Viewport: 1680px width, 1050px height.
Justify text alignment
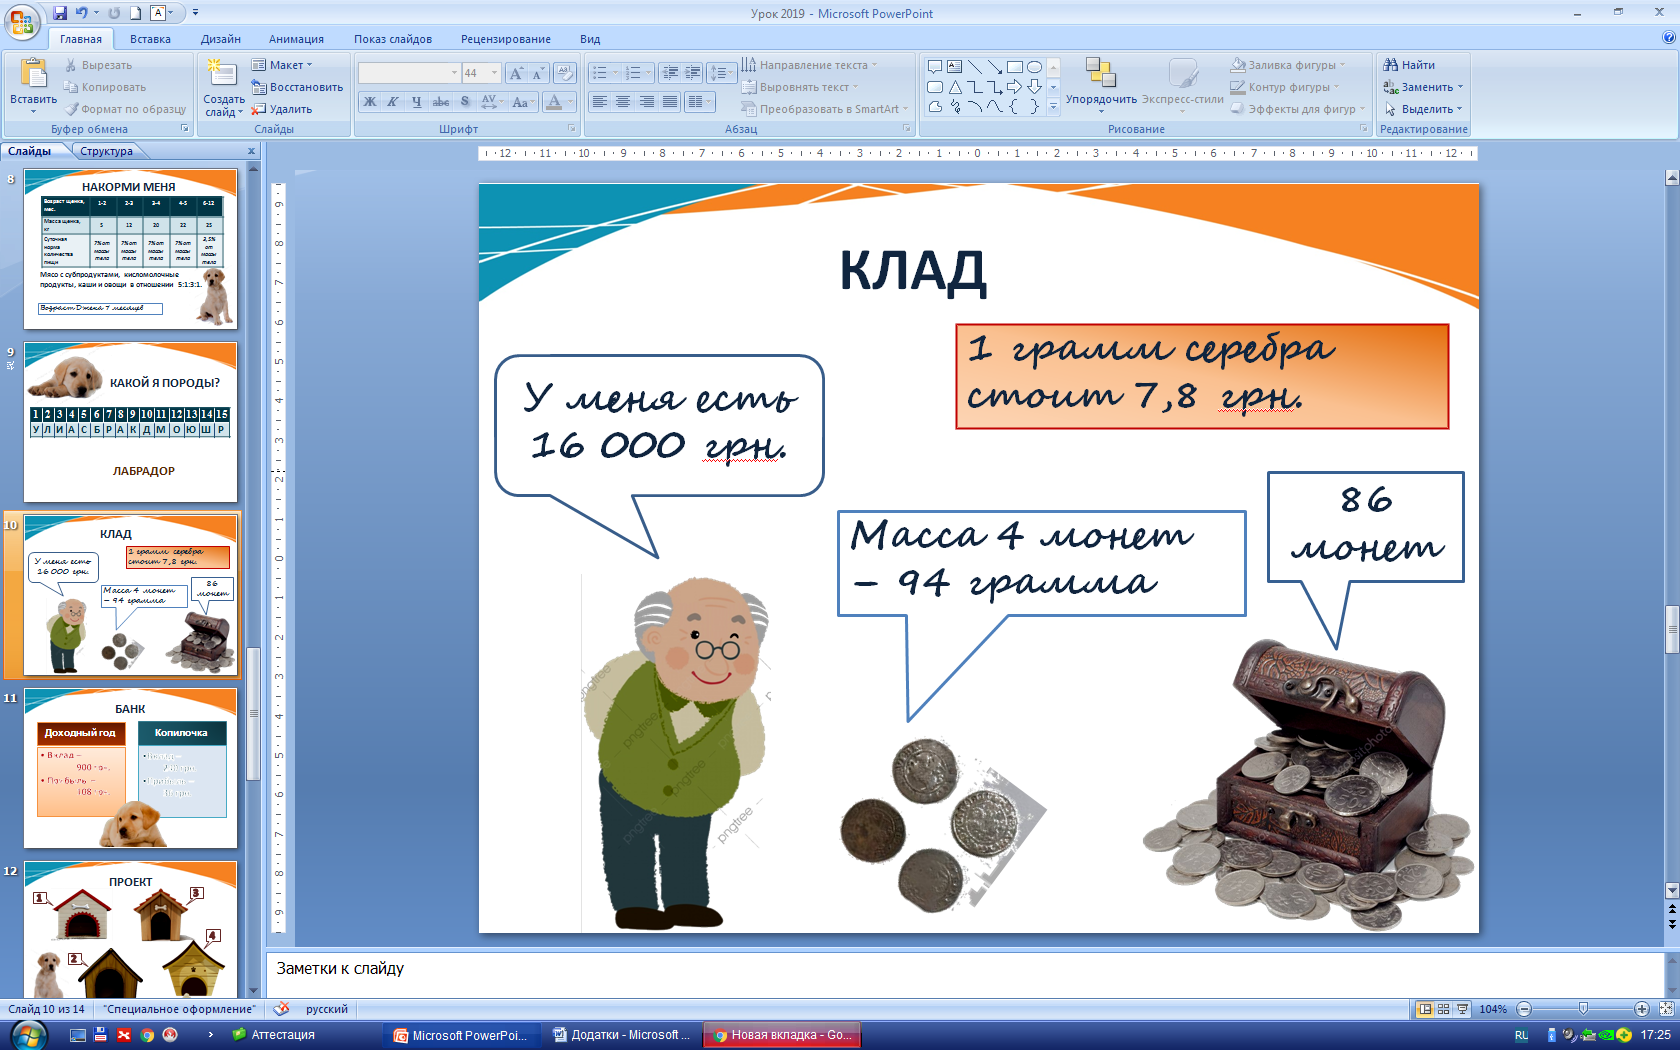coord(669,102)
